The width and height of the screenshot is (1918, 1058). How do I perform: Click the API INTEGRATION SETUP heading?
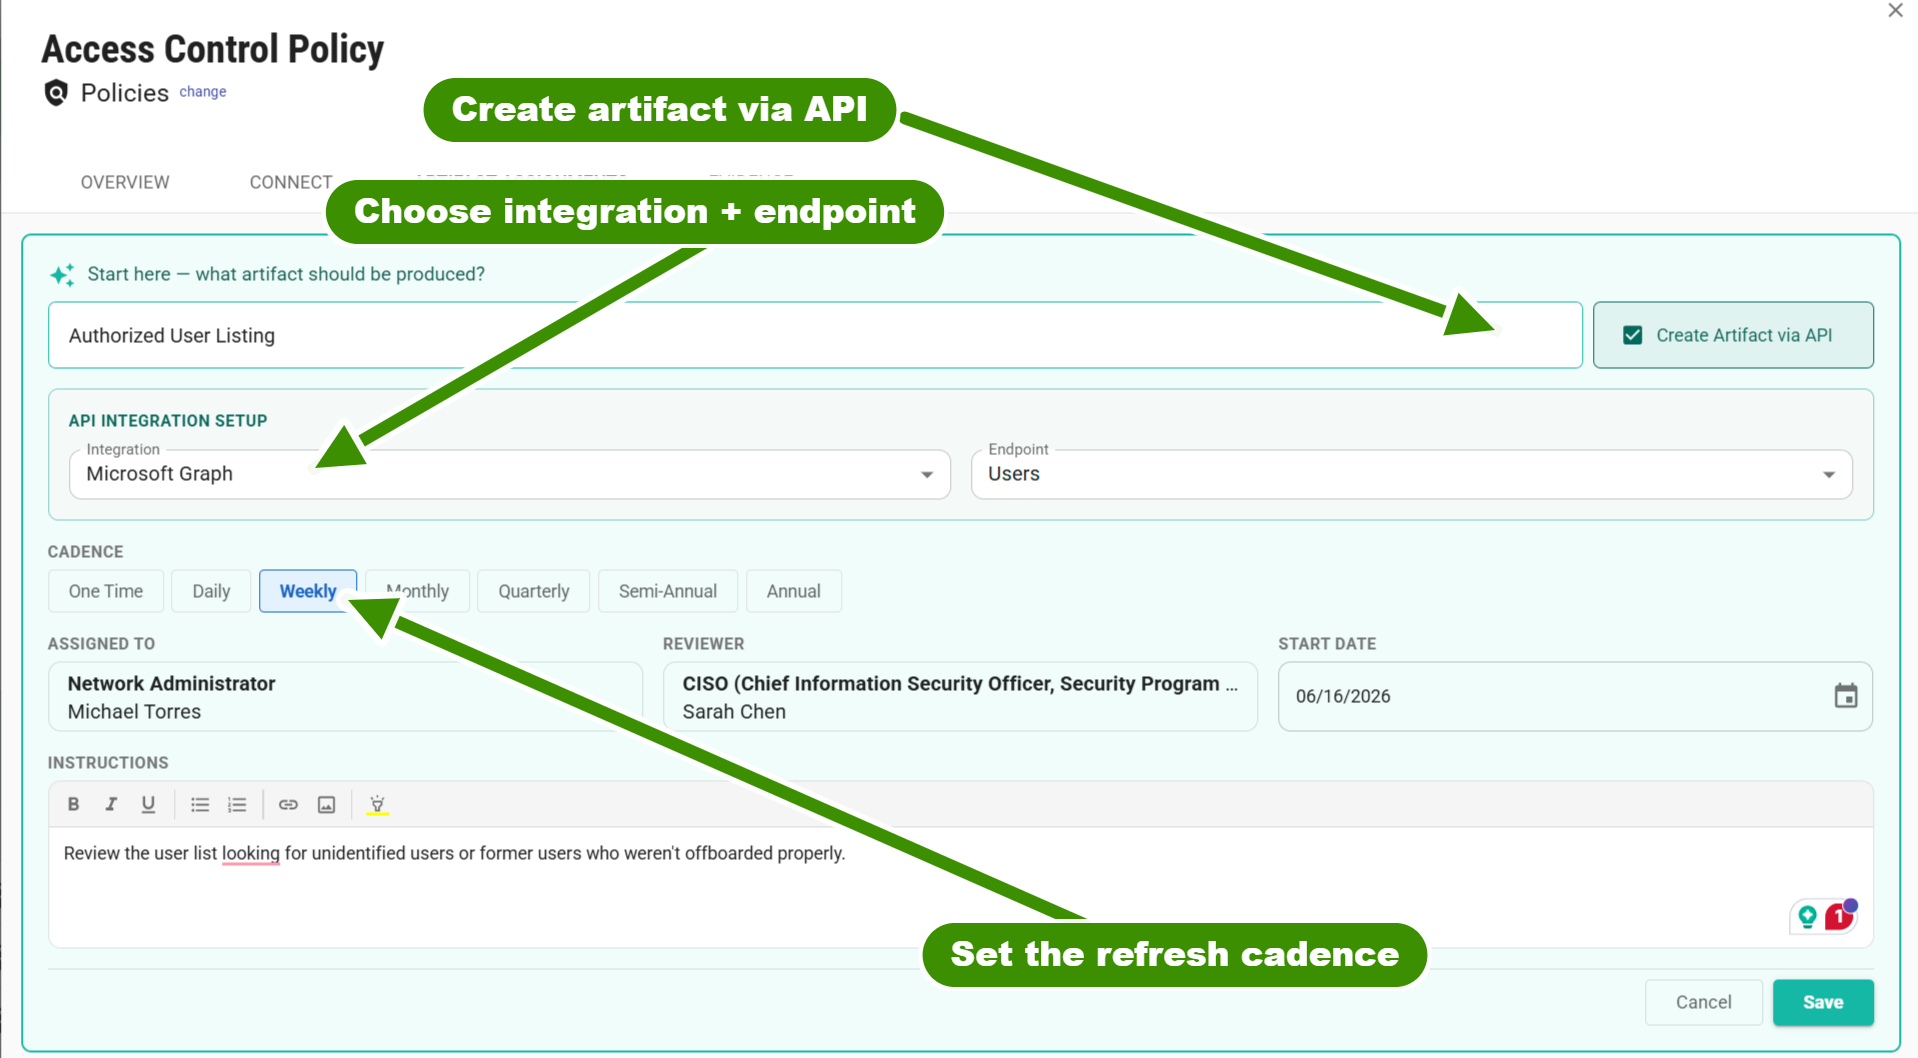click(x=168, y=421)
